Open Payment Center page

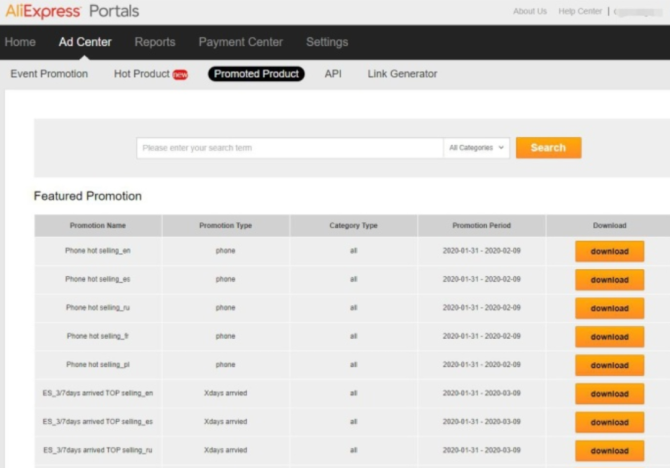(241, 42)
